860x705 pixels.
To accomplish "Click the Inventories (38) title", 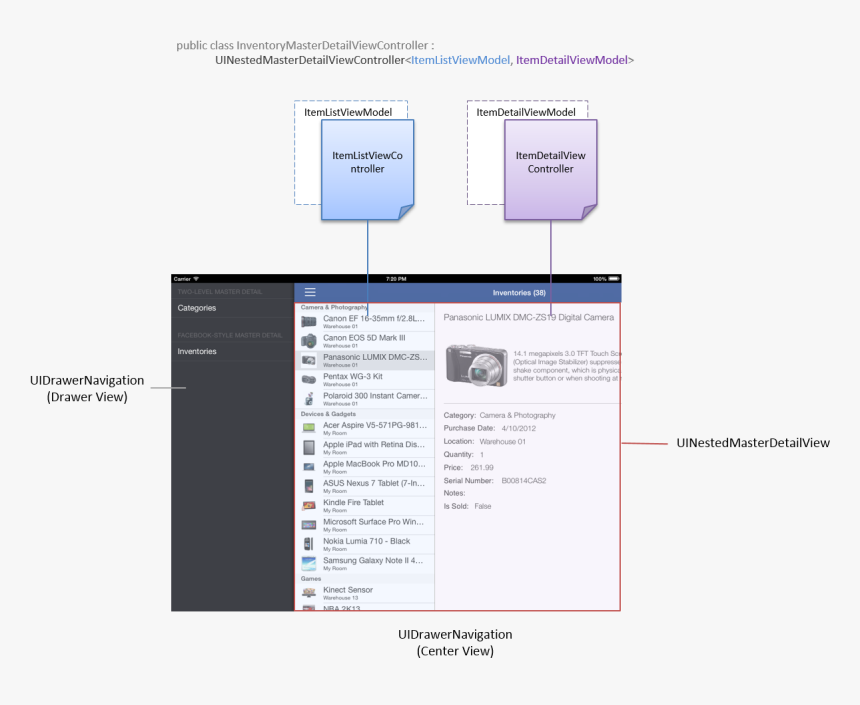I will click(x=519, y=292).
